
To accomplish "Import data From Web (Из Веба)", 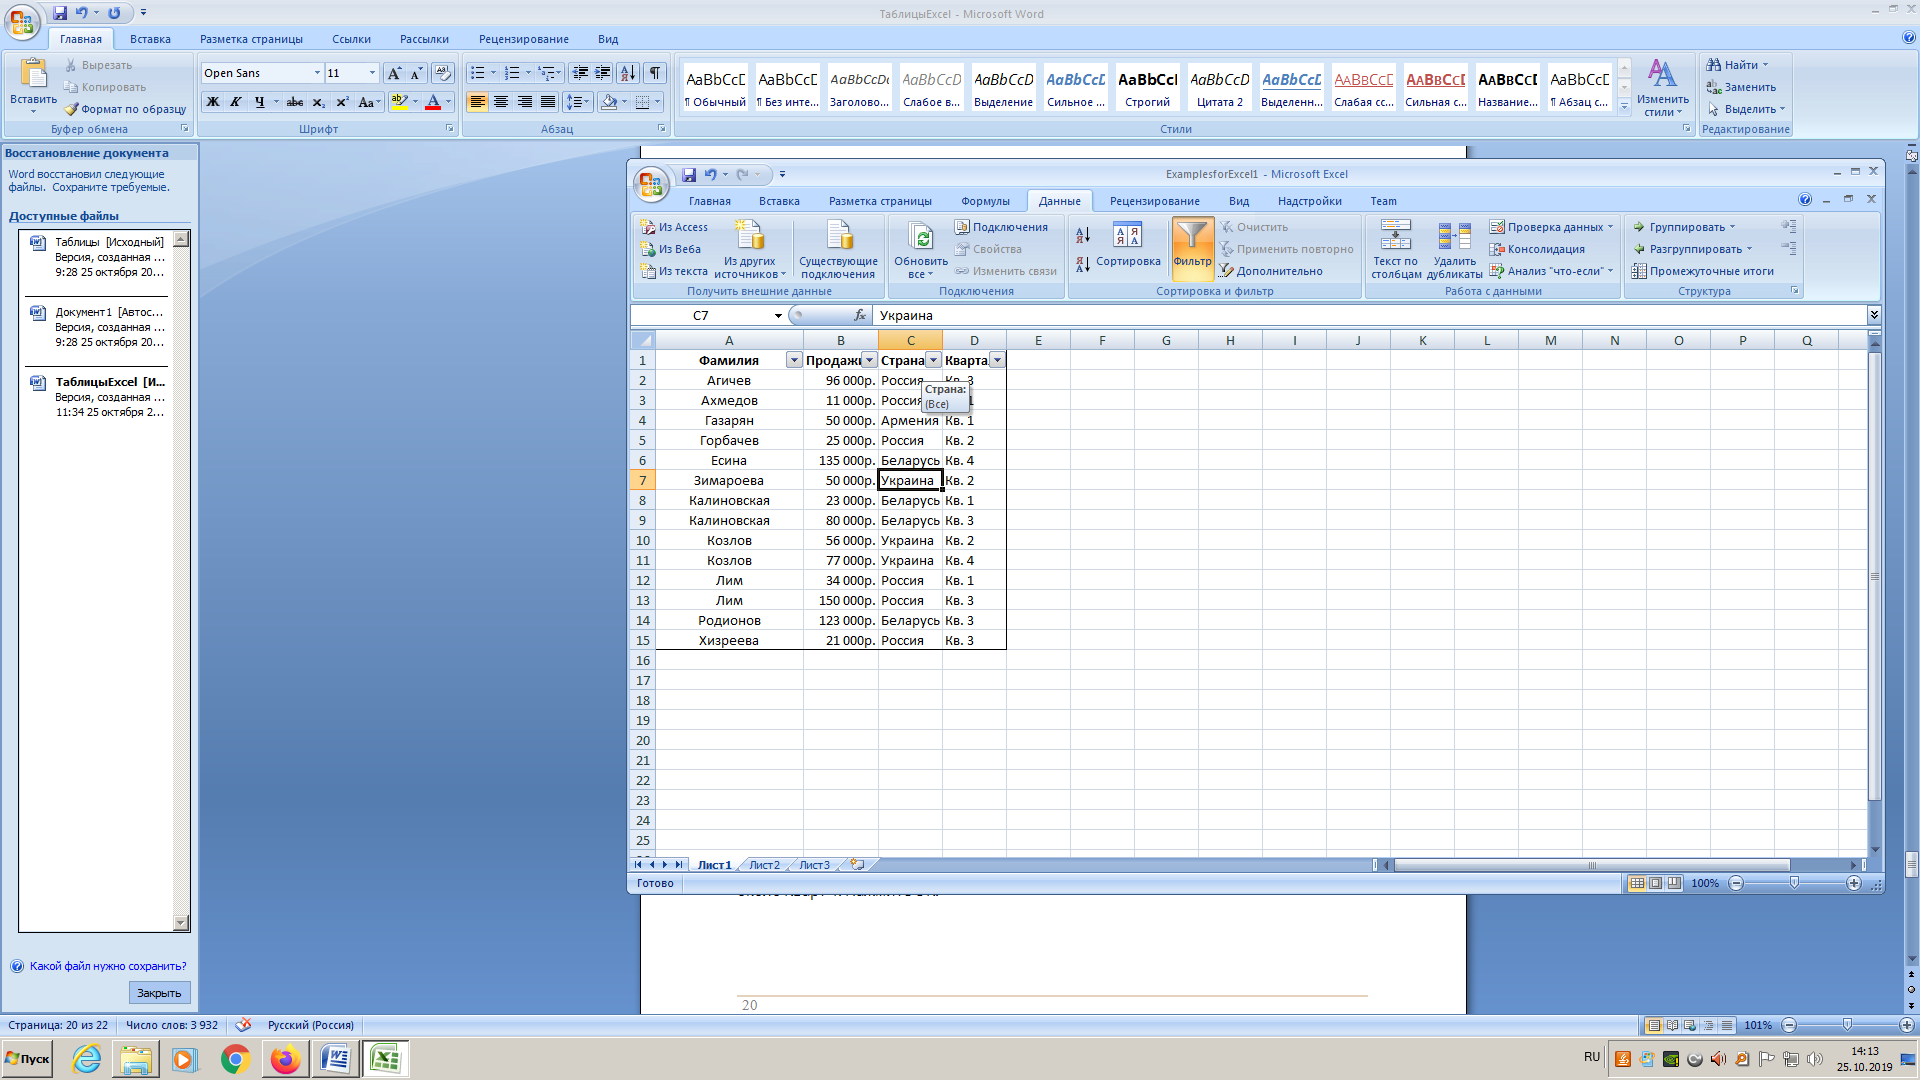I will pos(671,250).
